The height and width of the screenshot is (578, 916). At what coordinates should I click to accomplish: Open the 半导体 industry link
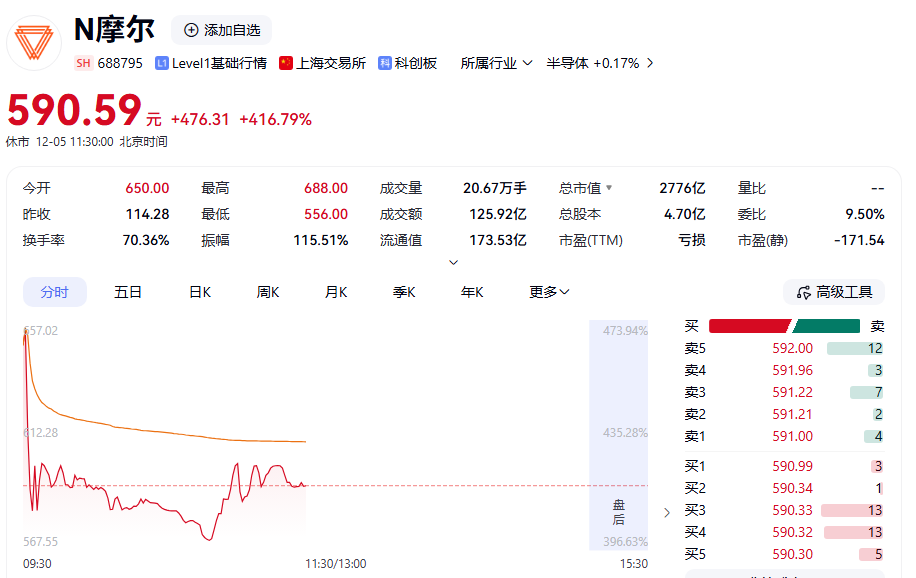point(567,63)
